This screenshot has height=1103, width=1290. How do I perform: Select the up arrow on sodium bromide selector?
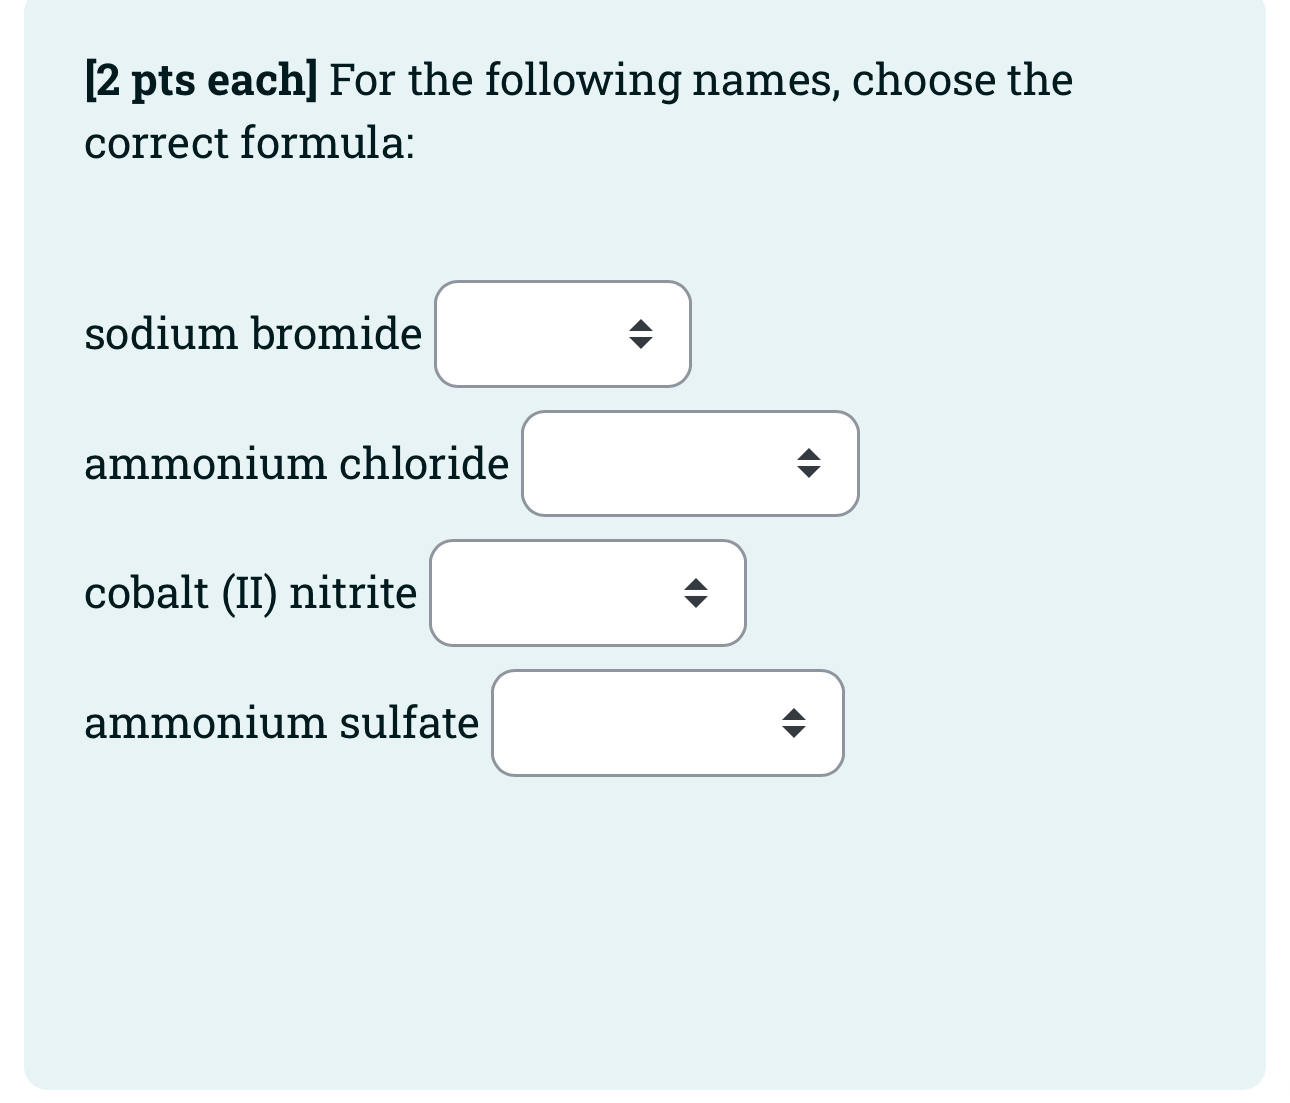pos(642,327)
